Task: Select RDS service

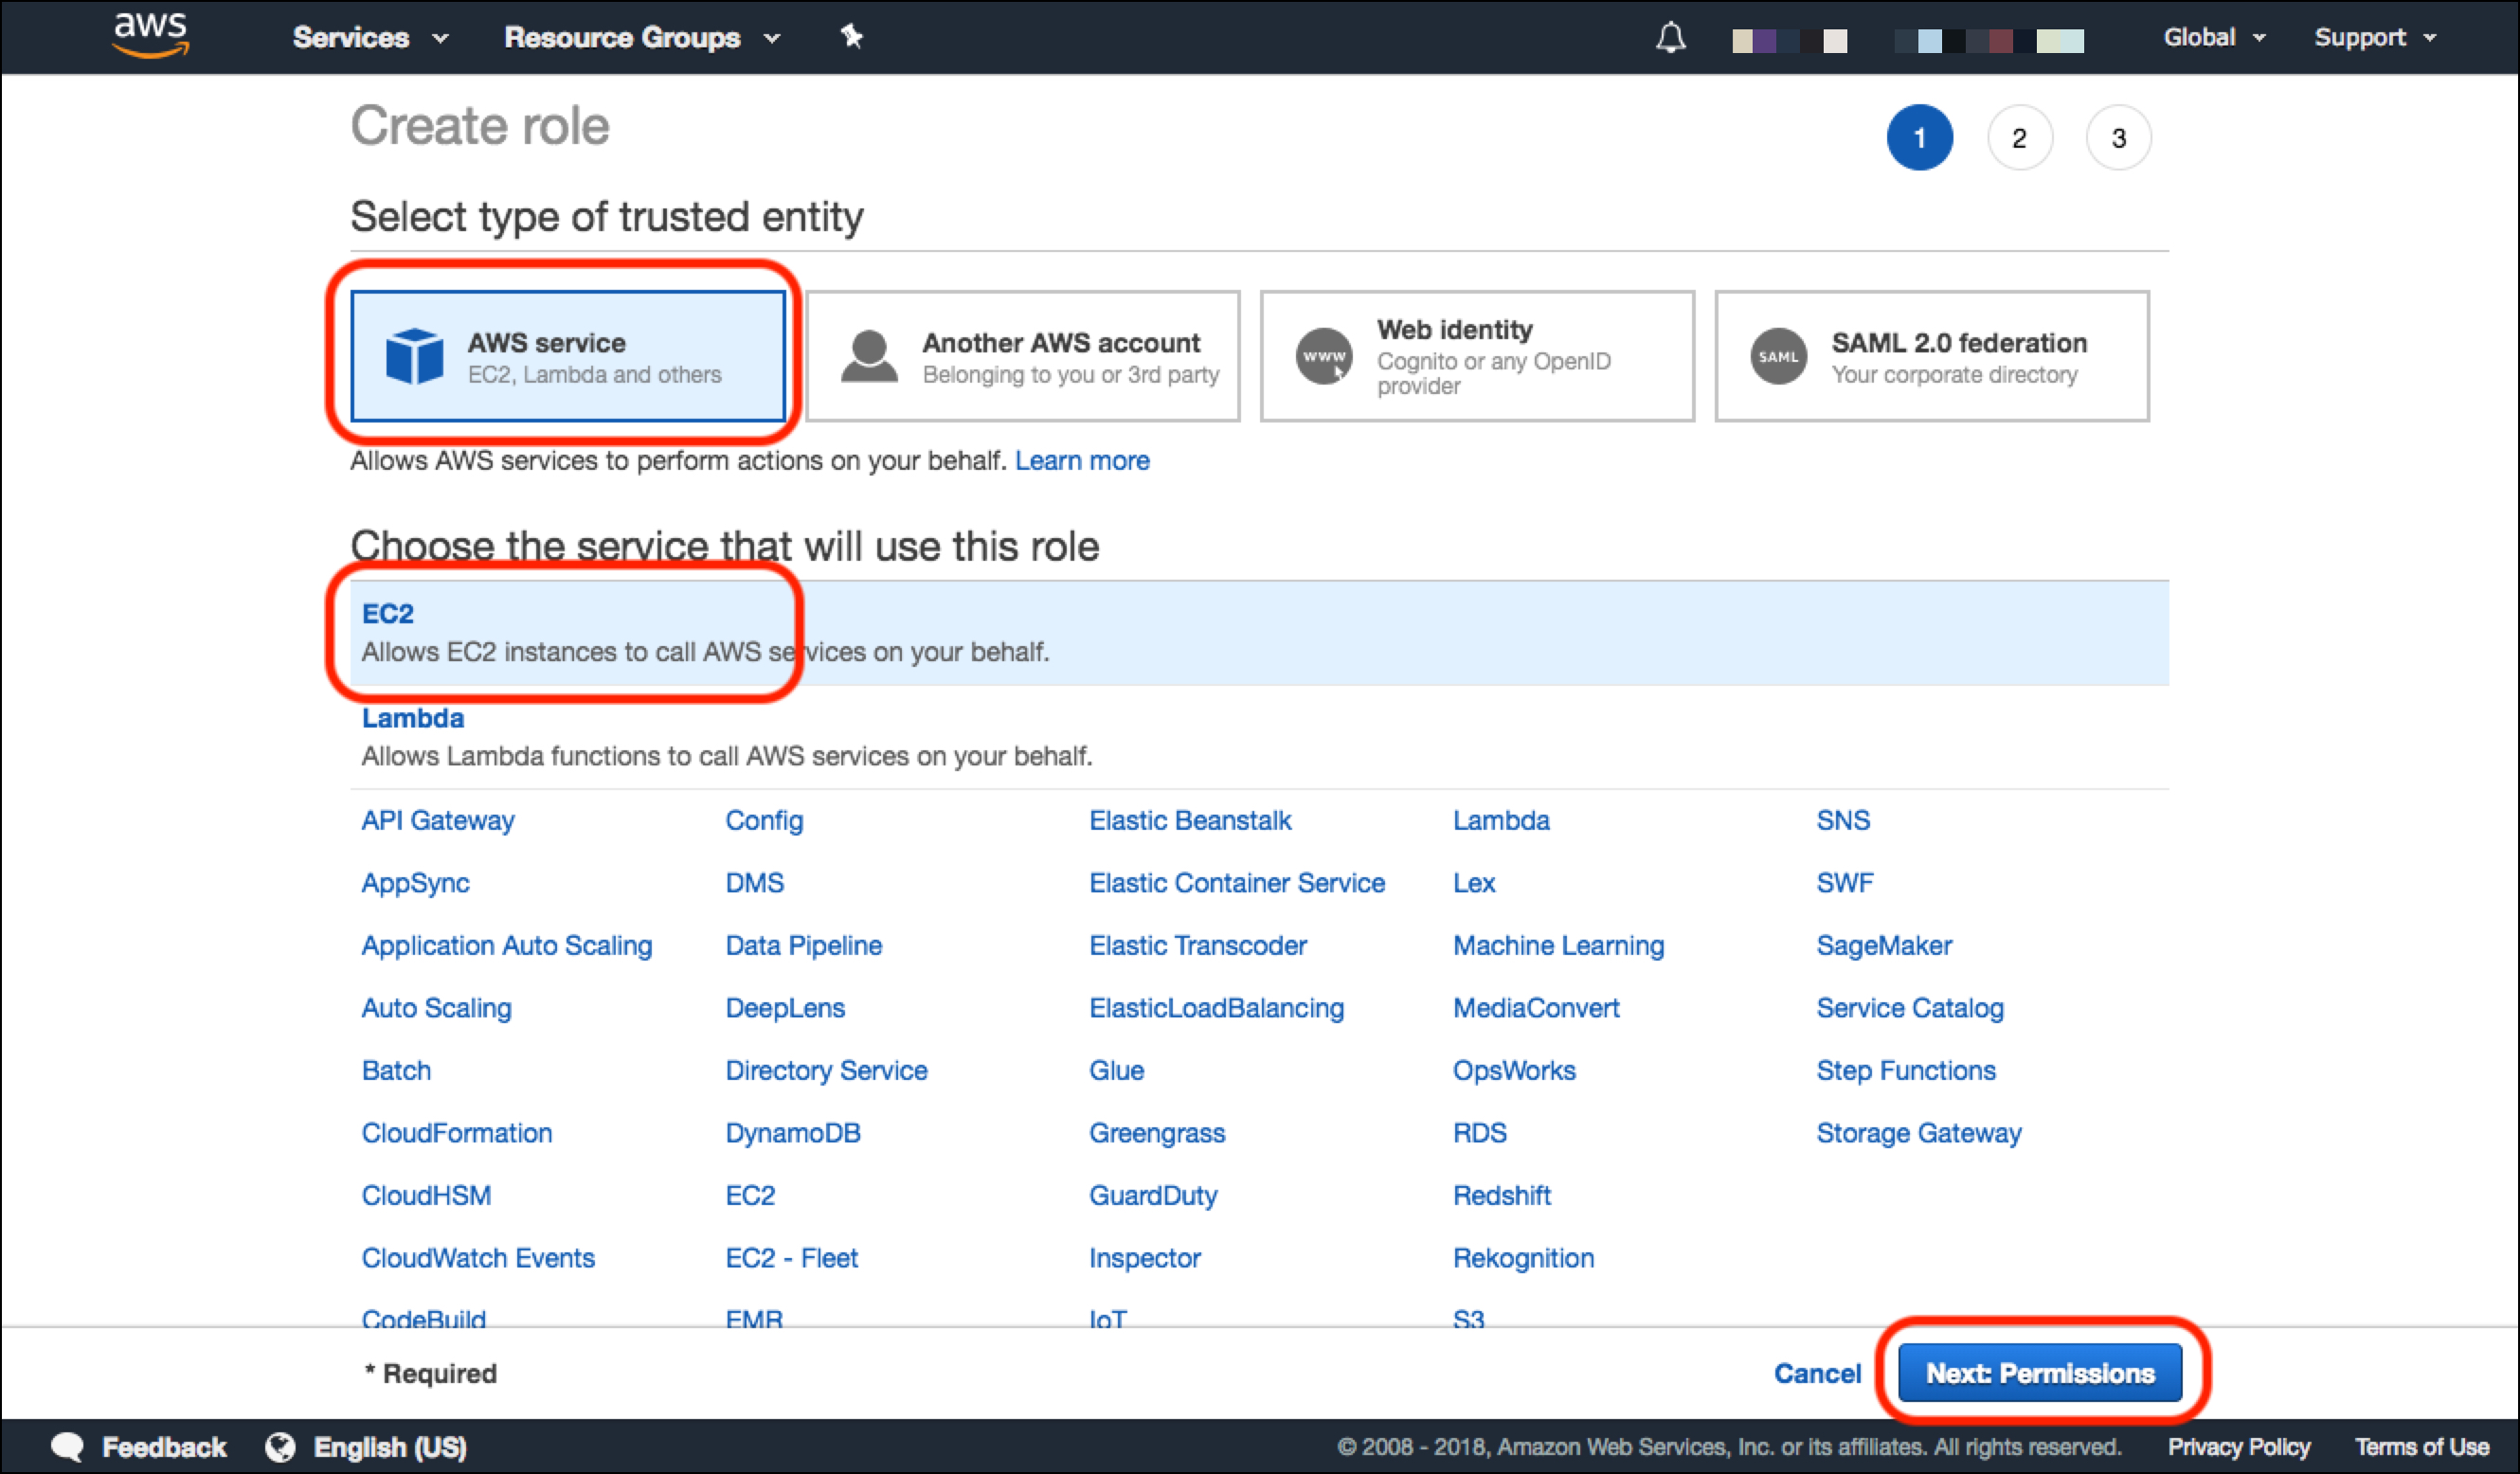Action: (x=1479, y=1133)
